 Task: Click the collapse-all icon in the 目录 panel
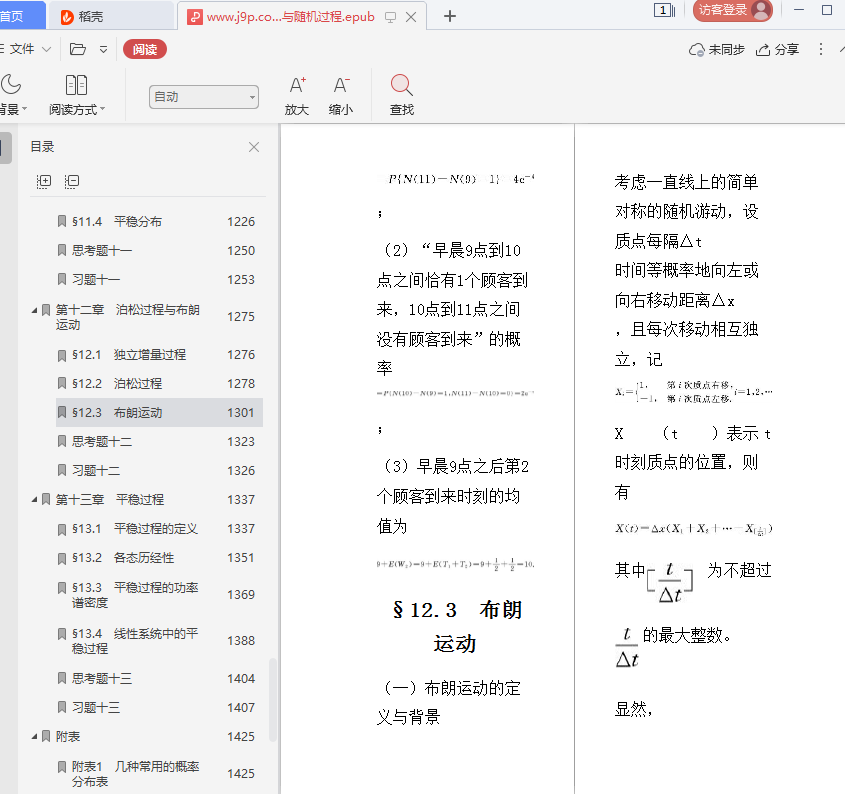(x=72, y=181)
